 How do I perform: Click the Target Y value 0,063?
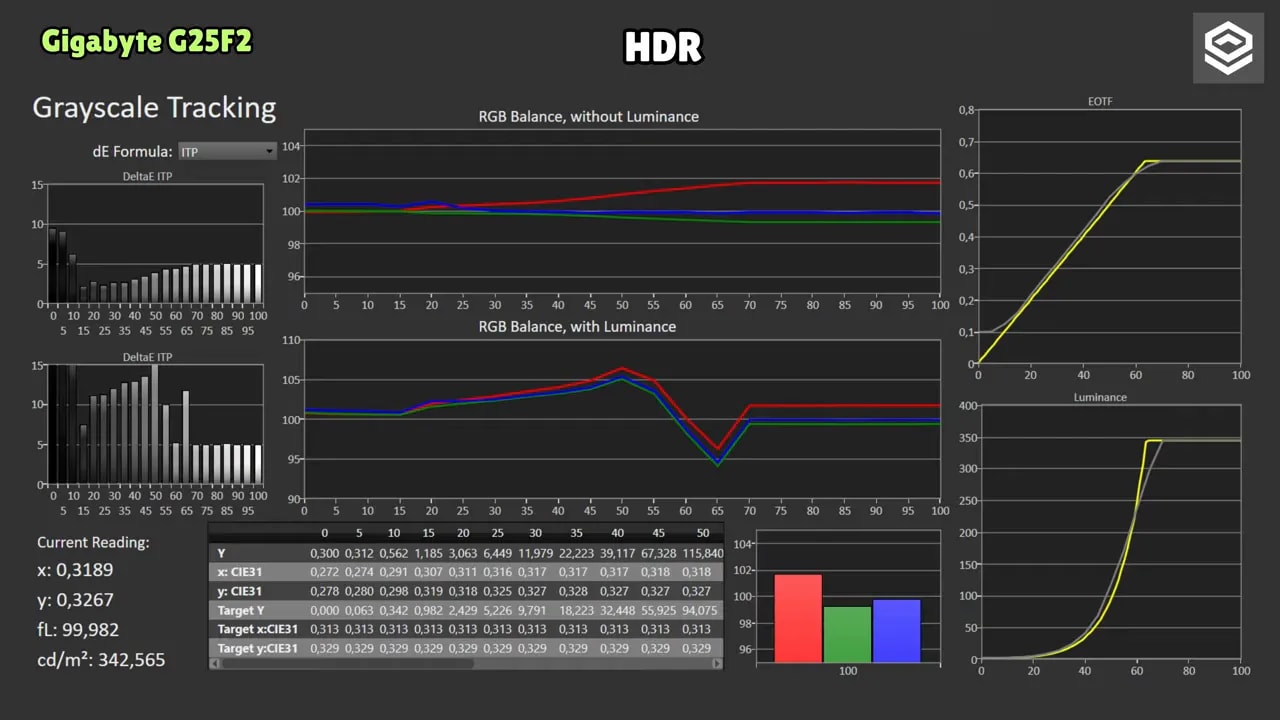(x=359, y=610)
